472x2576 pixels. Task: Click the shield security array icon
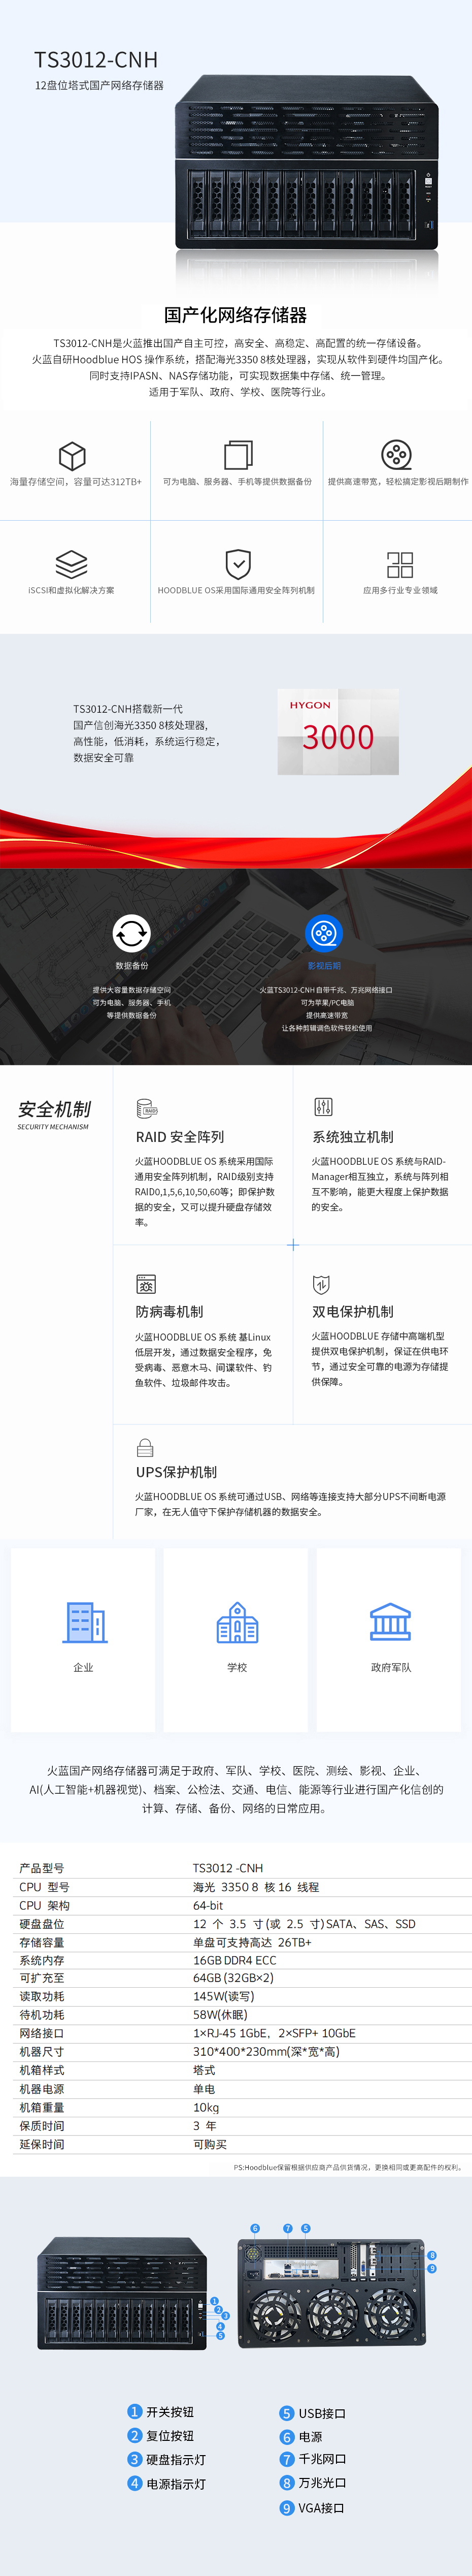(238, 564)
